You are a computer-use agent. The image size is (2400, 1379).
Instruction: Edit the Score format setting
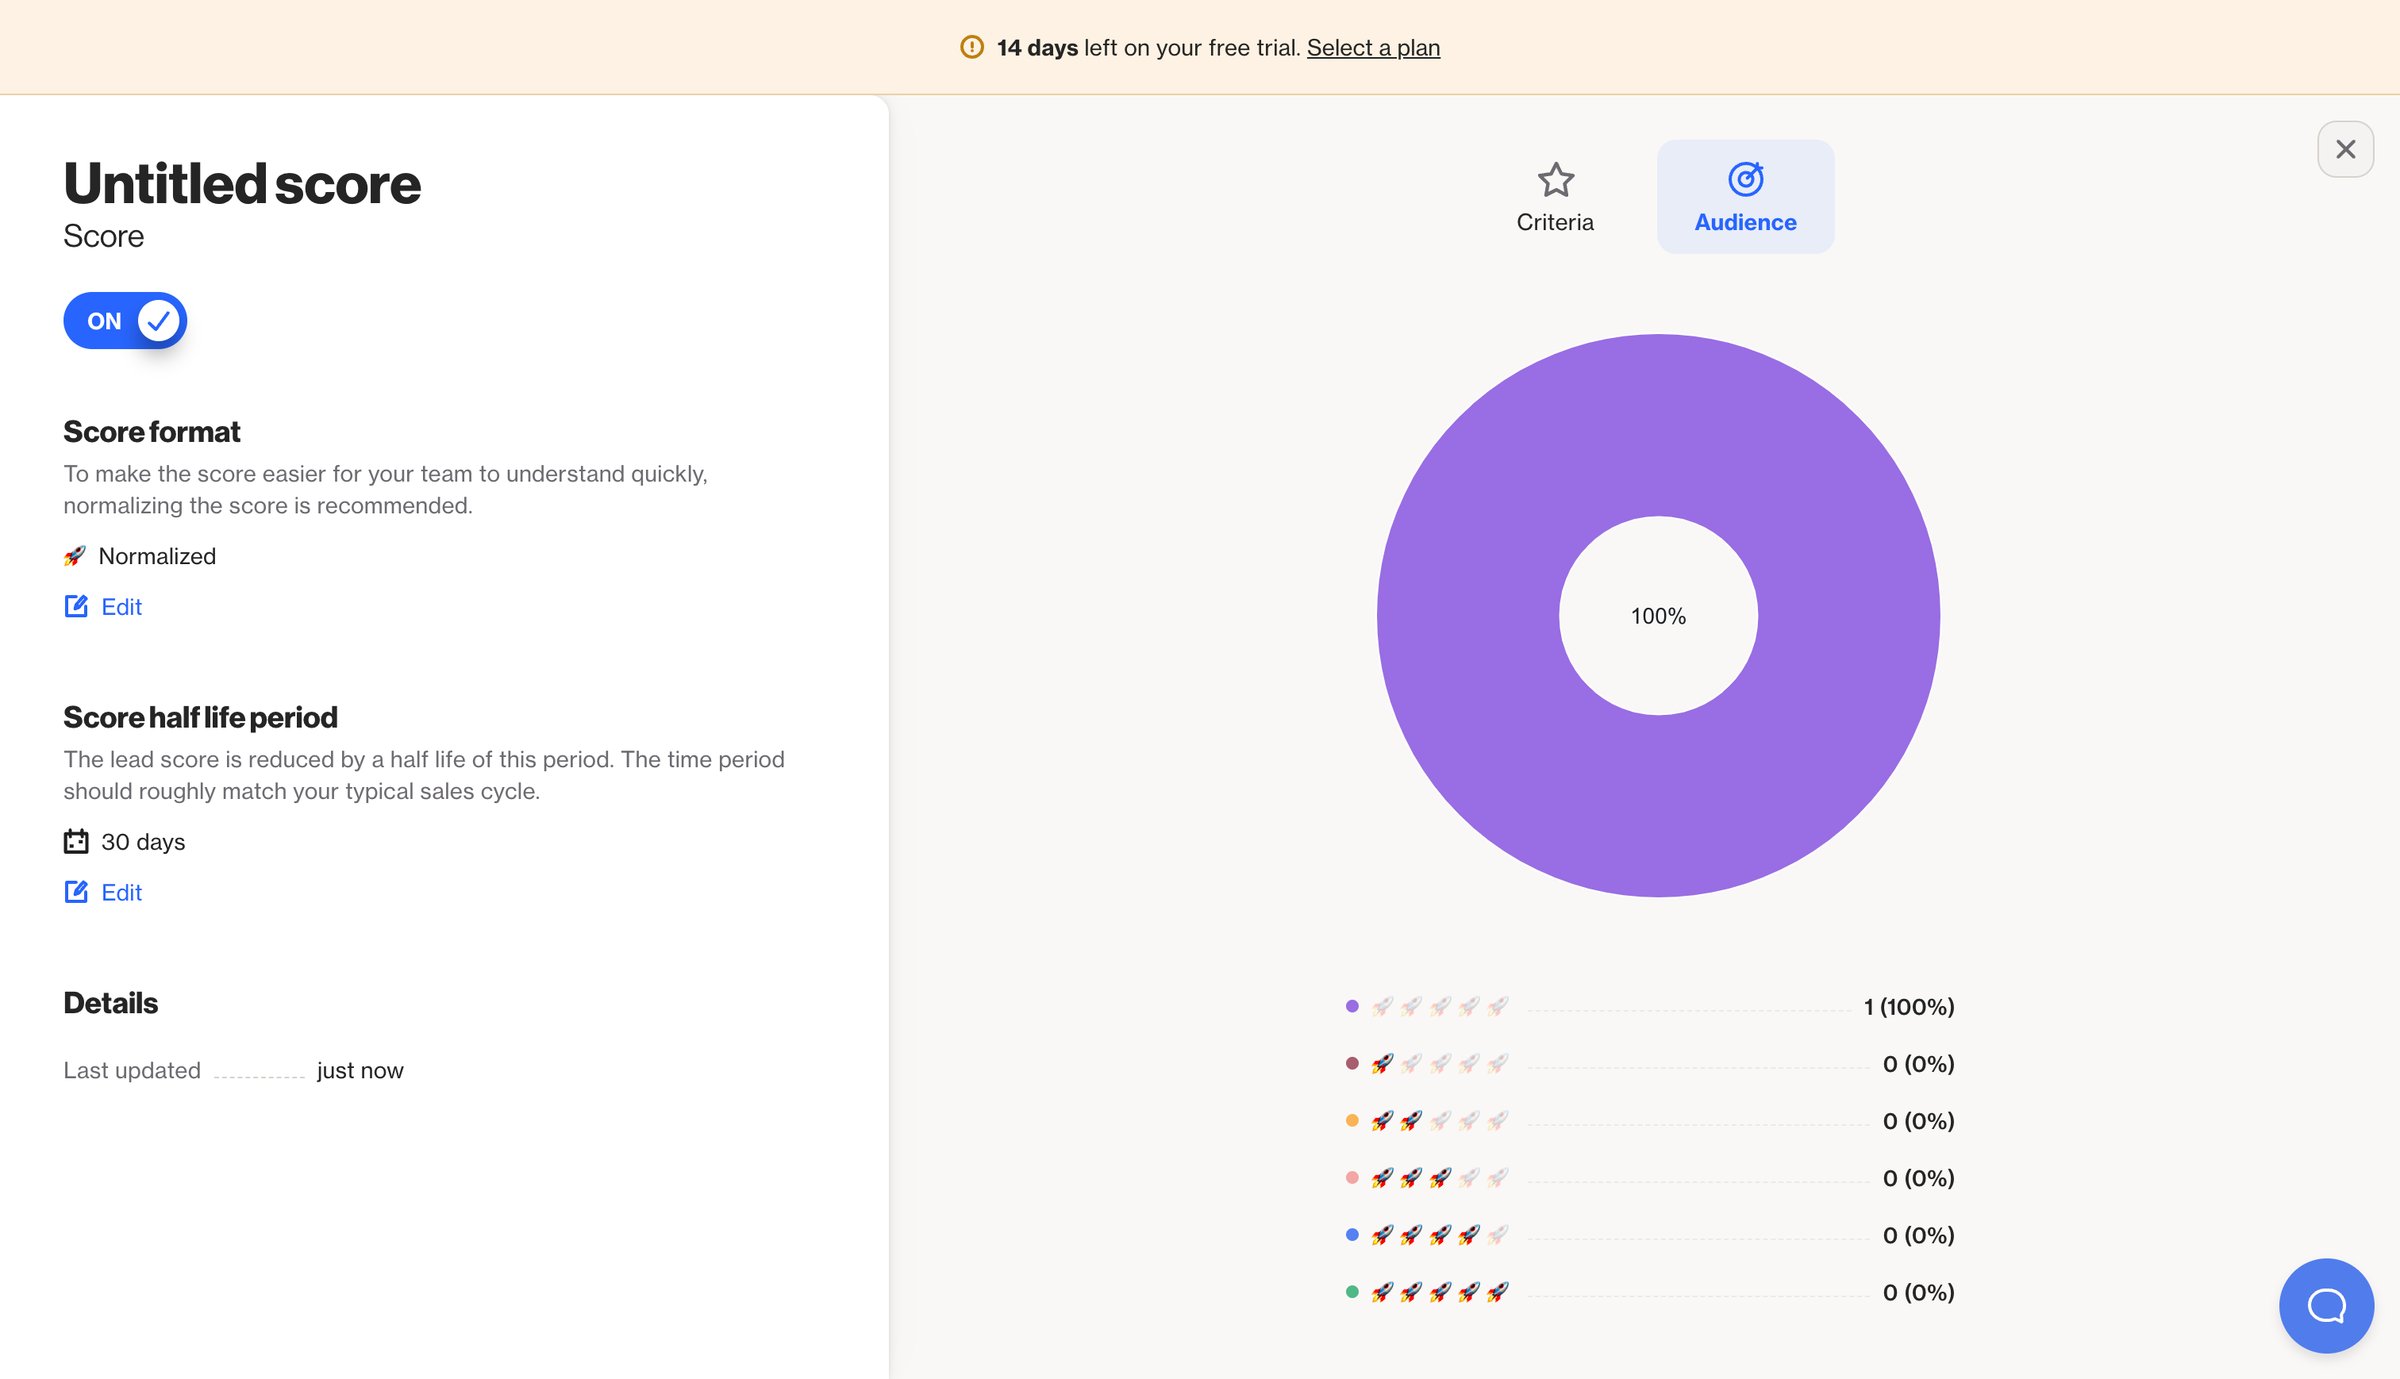point(103,607)
